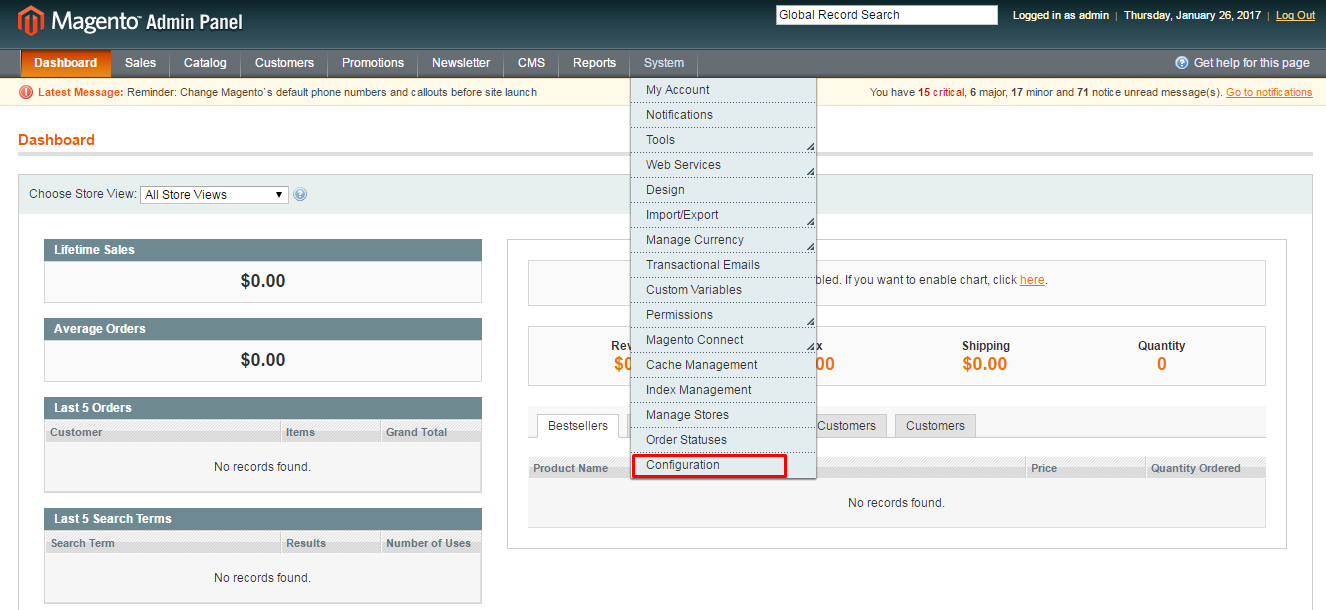Switch to the Bestsellers tab
The height and width of the screenshot is (610, 1326).
pyautogui.click(x=578, y=425)
